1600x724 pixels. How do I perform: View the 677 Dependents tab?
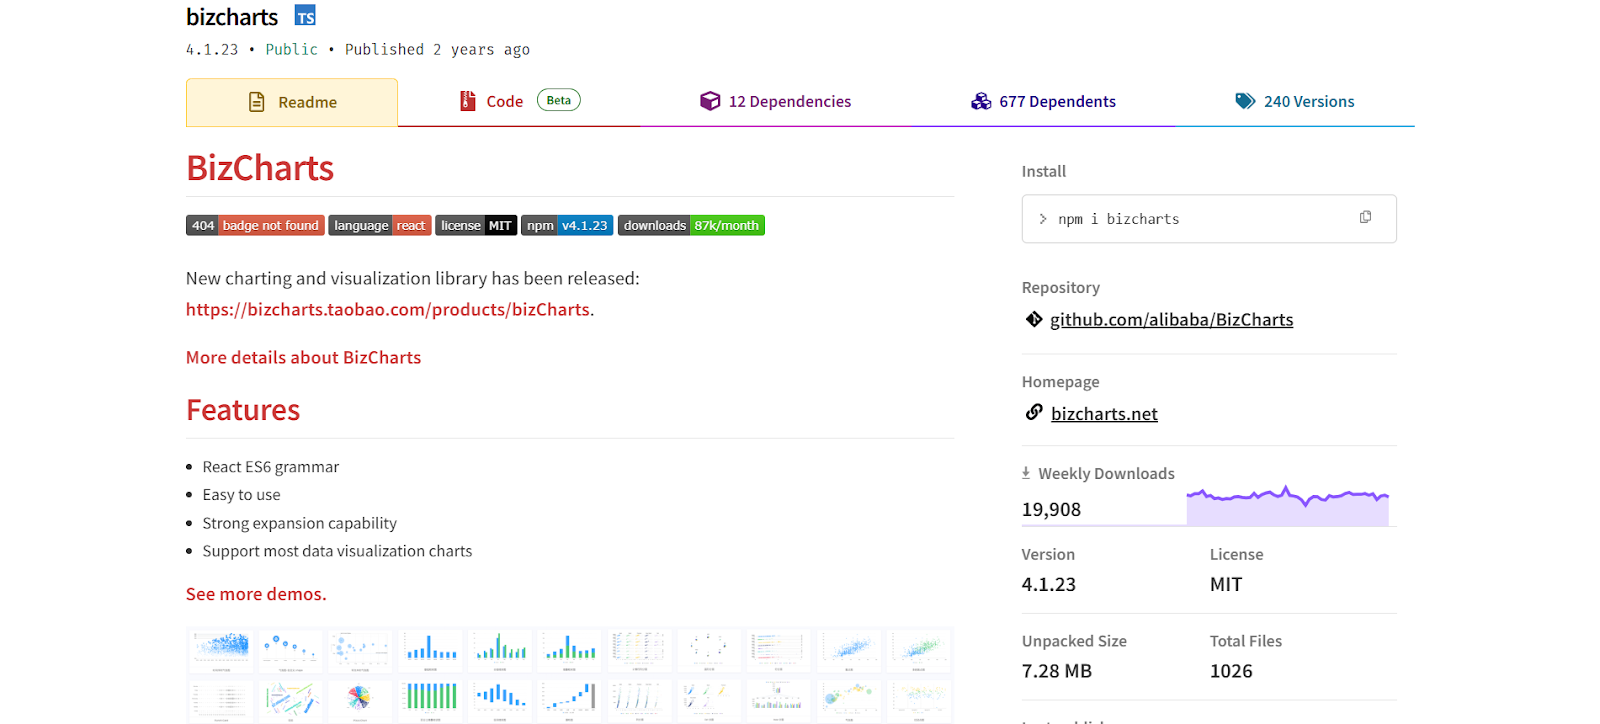point(1043,102)
